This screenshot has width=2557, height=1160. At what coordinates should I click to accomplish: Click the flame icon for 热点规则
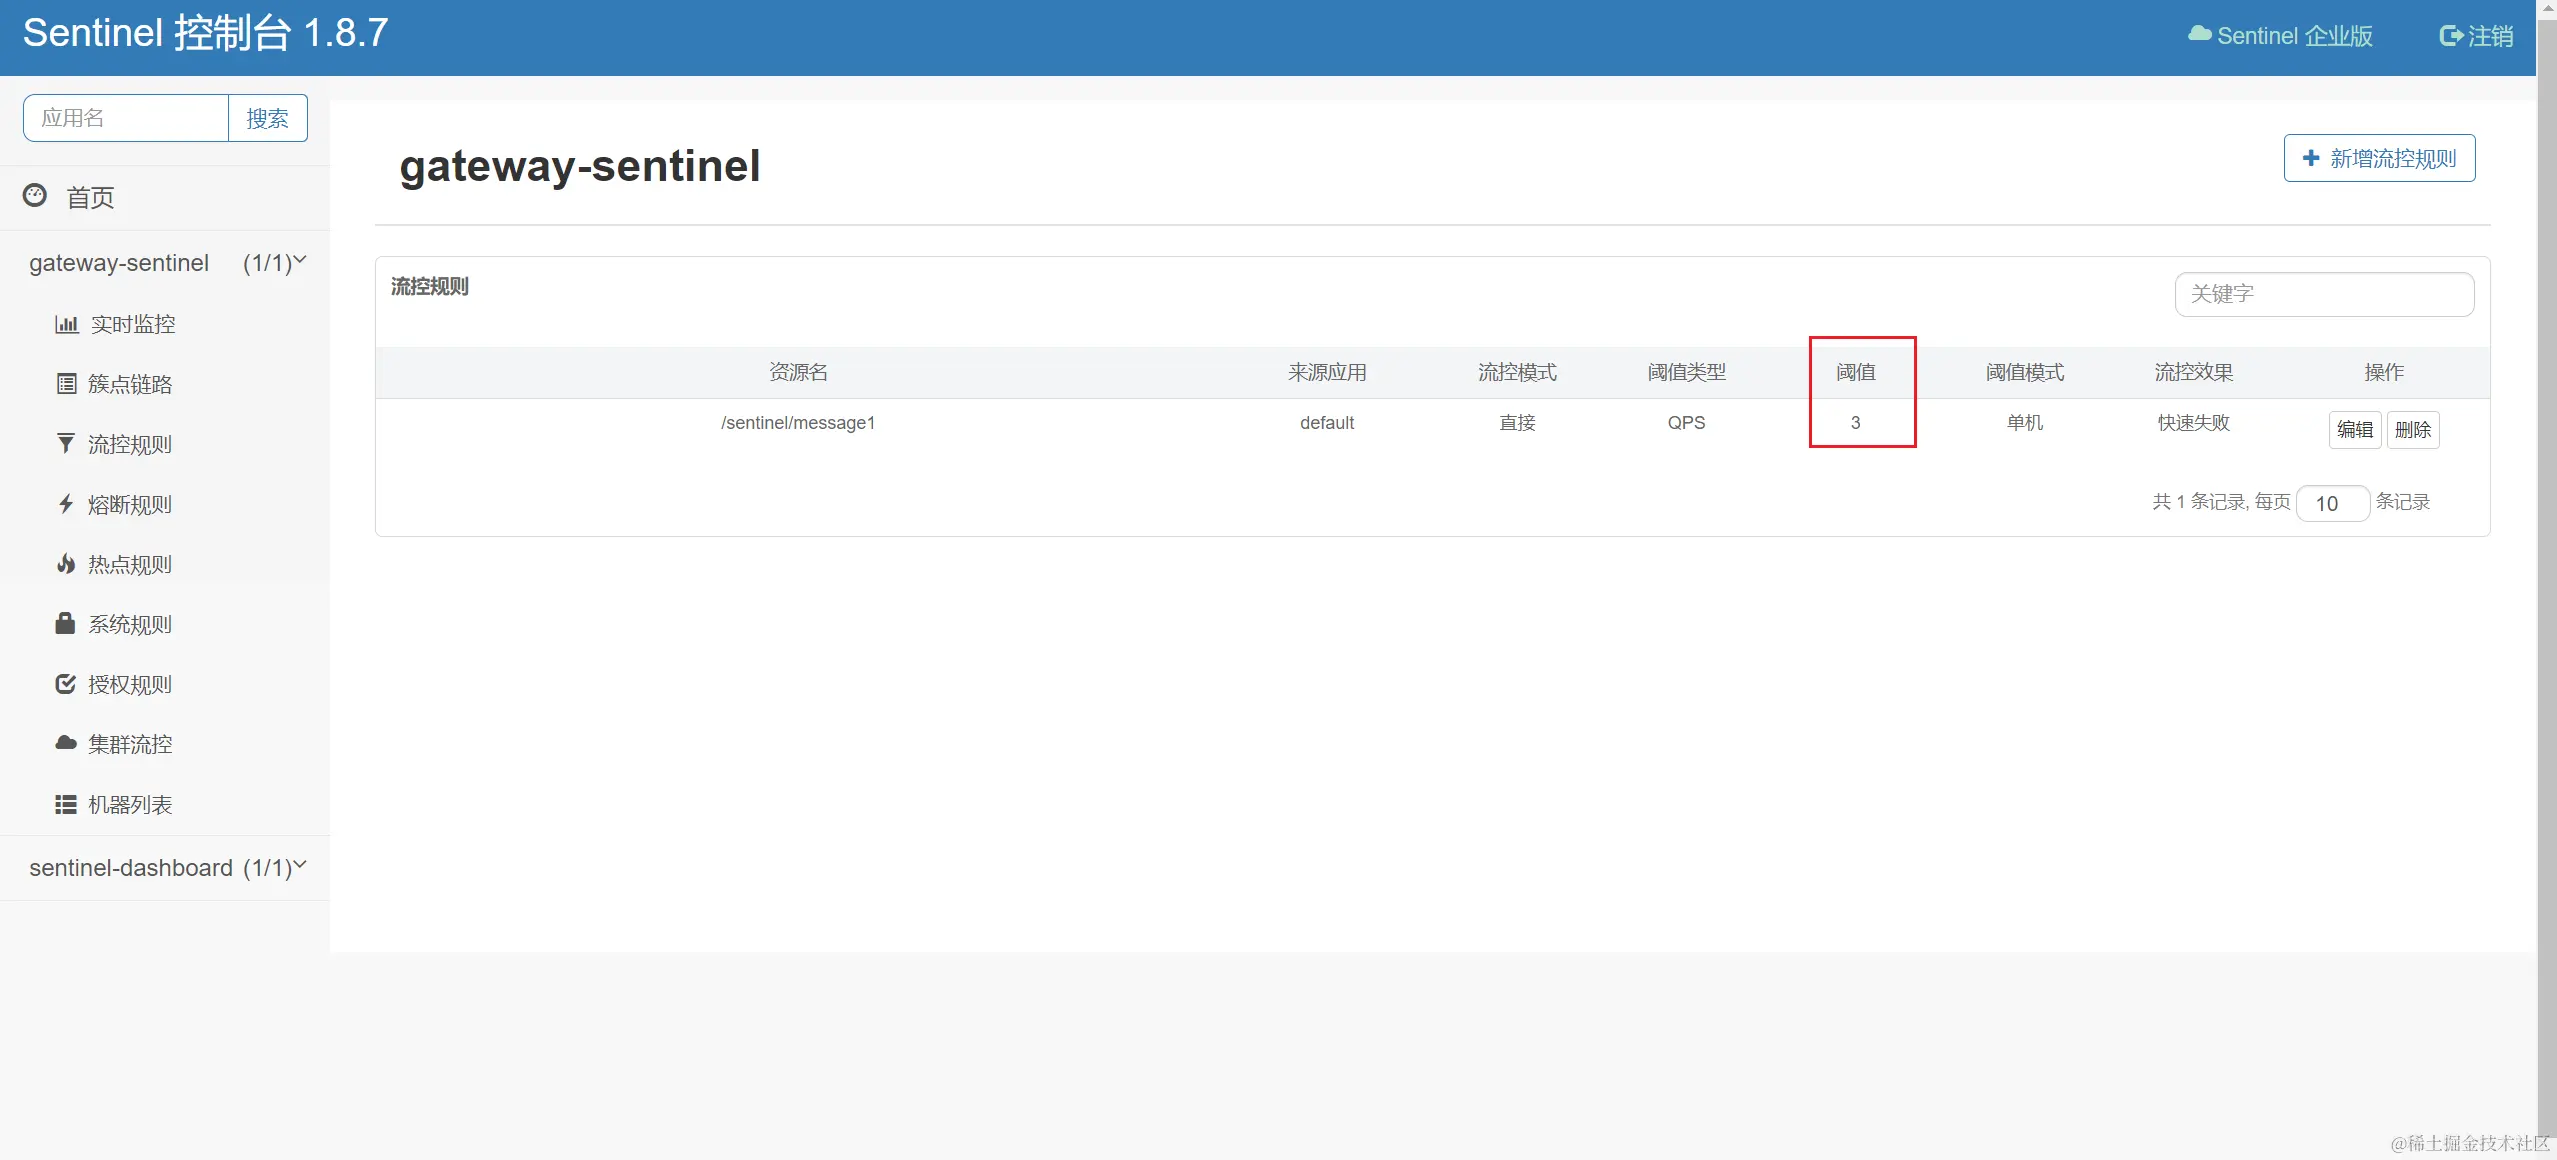(x=66, y=564)
